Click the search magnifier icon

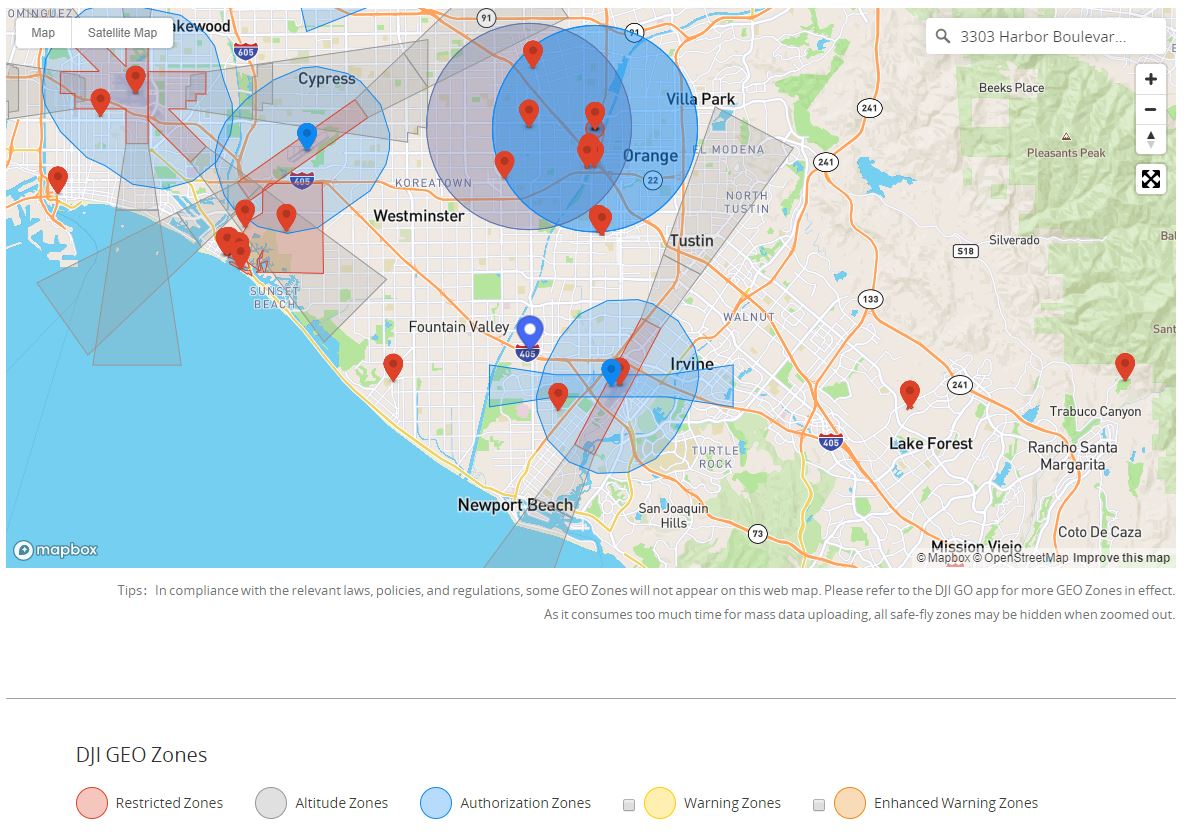pyautogui.click(x=942, y=36)
